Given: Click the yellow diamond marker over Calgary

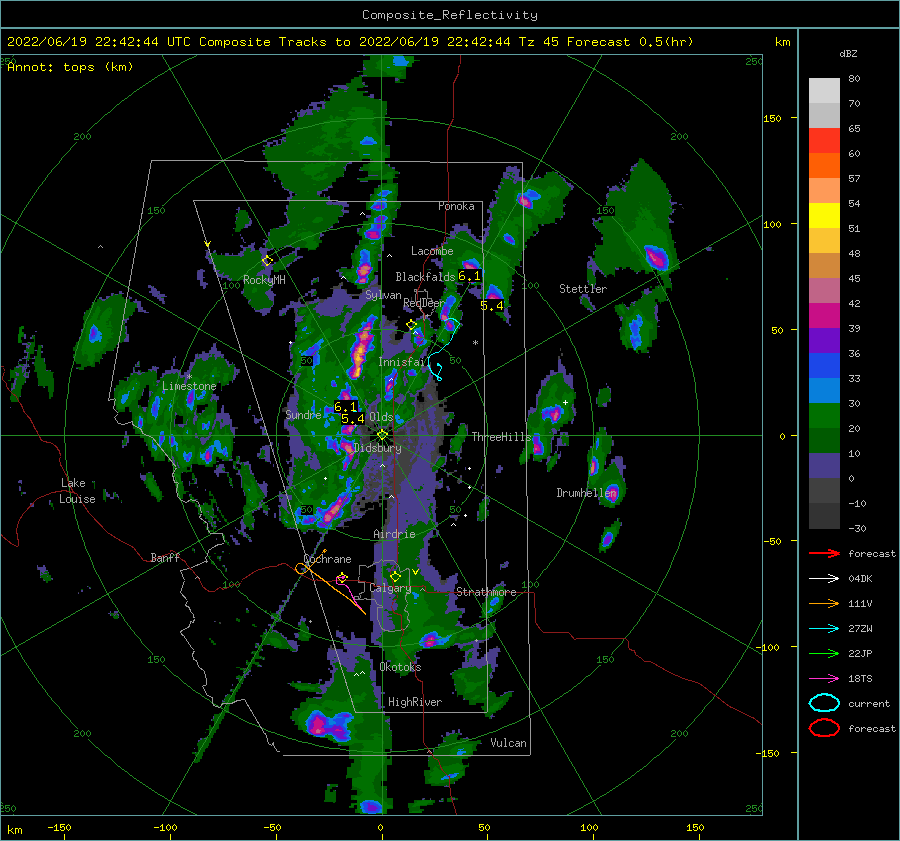Looking at the screenshot, I should (395, 576).
